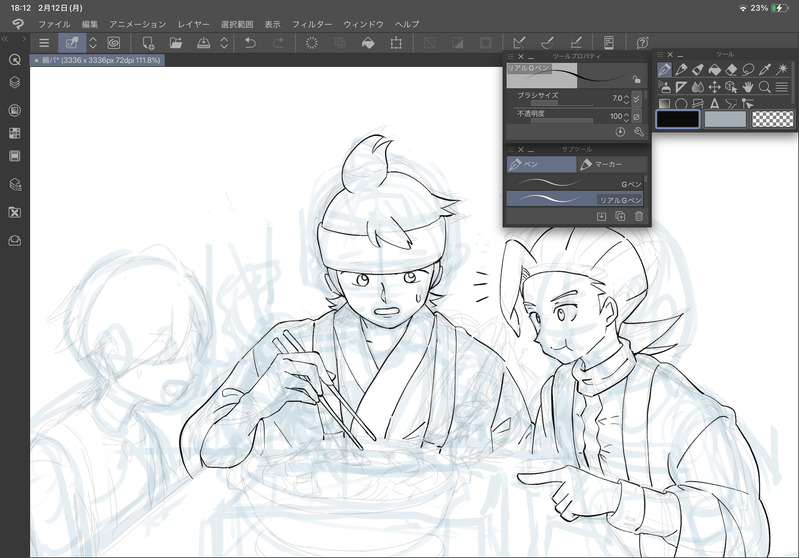Screen dimensions: 799x558
Task: Toggle opacity dynamics button
Action: tap(636, 117)
